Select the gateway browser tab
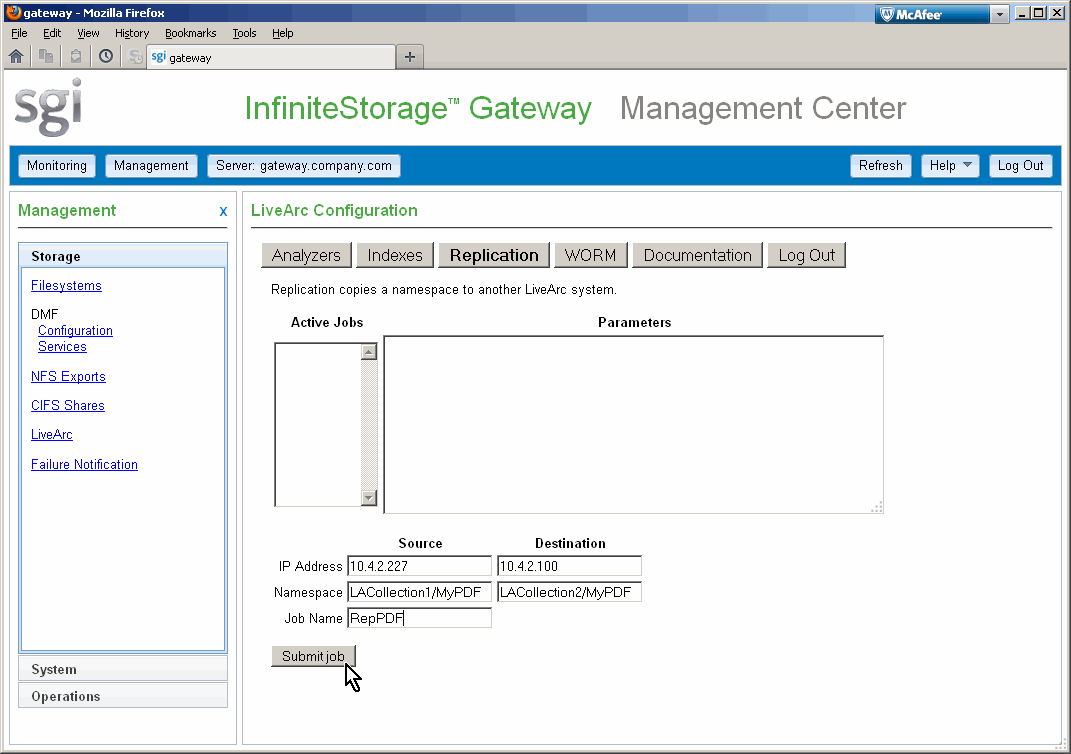1071x754 pixels. point(271,57)
